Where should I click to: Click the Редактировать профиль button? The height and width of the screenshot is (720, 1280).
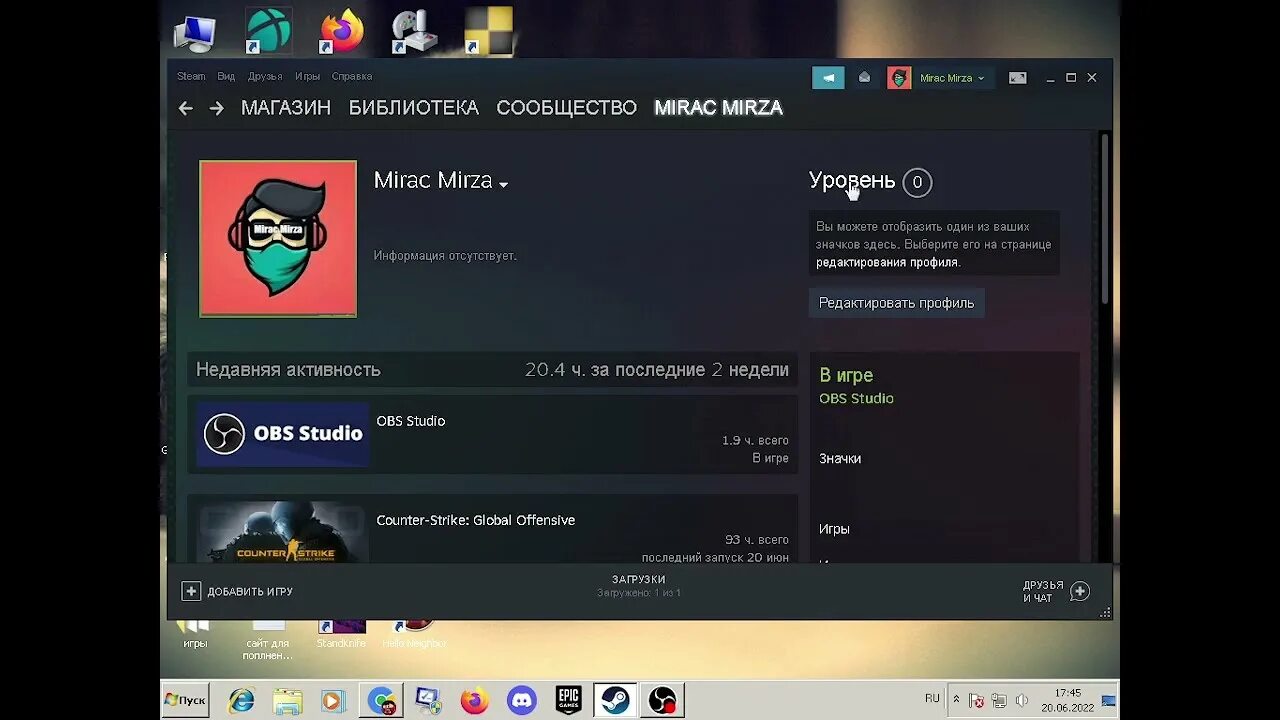pos(896,303)
